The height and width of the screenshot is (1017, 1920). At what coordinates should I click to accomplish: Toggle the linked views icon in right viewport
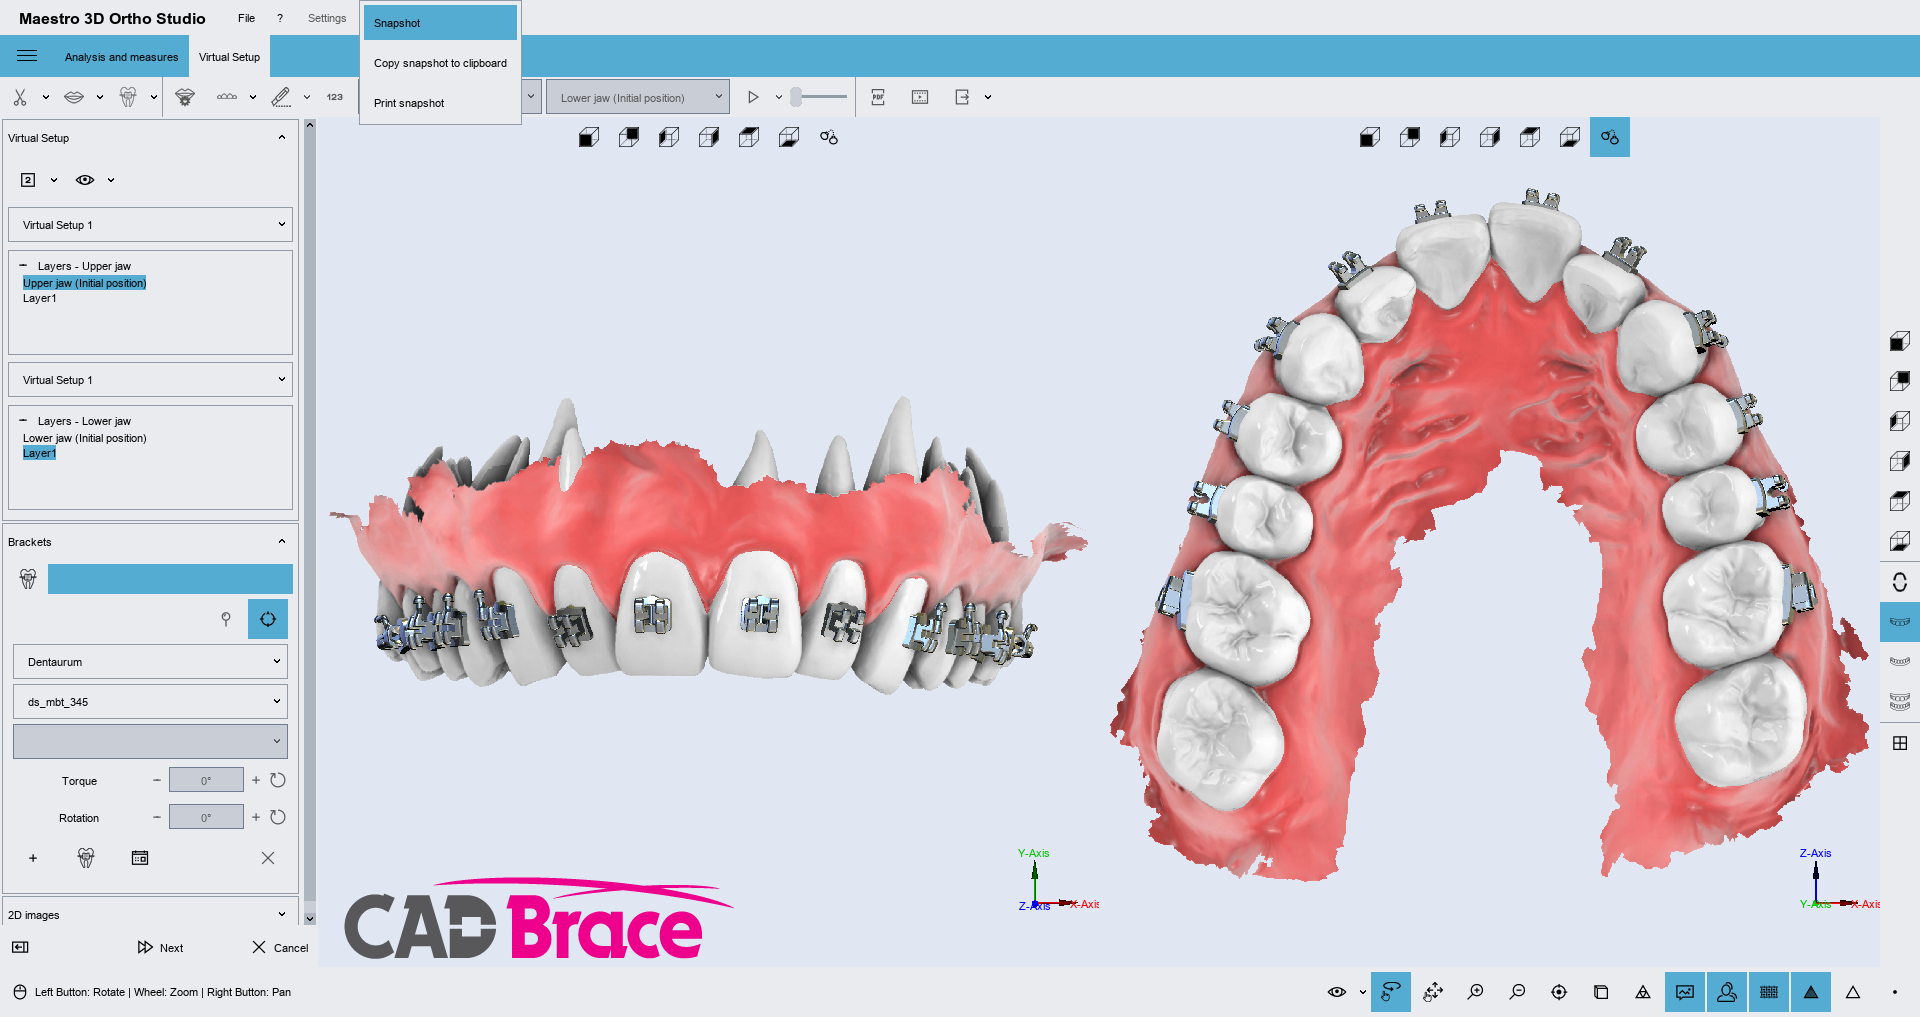tap(1609, 137)
